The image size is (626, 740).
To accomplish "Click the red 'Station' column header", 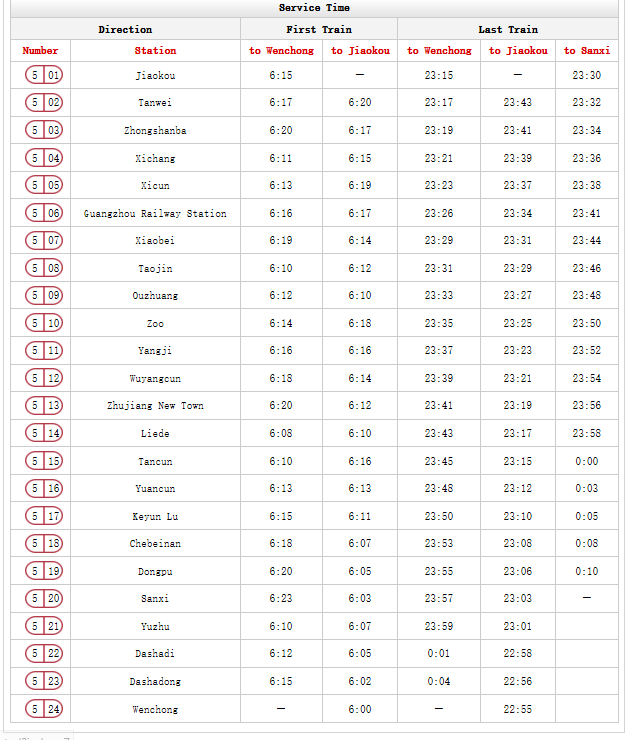I will (155, 50).
